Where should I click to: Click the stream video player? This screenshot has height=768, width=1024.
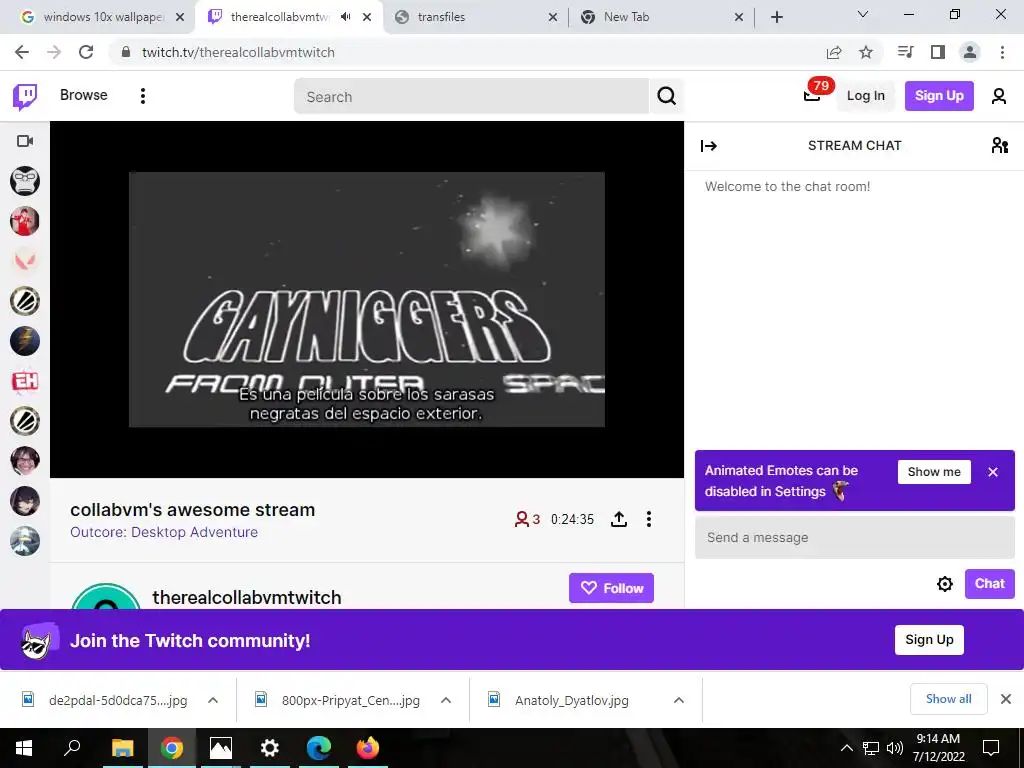tap(367, 299)
